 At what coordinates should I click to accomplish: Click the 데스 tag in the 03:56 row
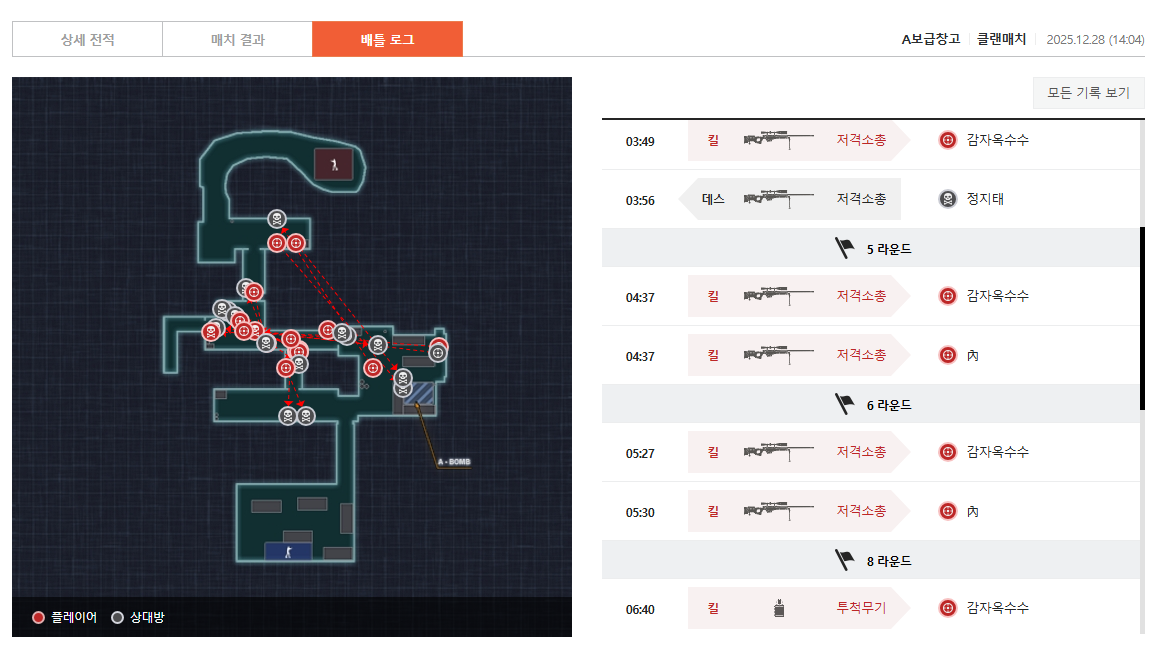(x=713, y=199)
